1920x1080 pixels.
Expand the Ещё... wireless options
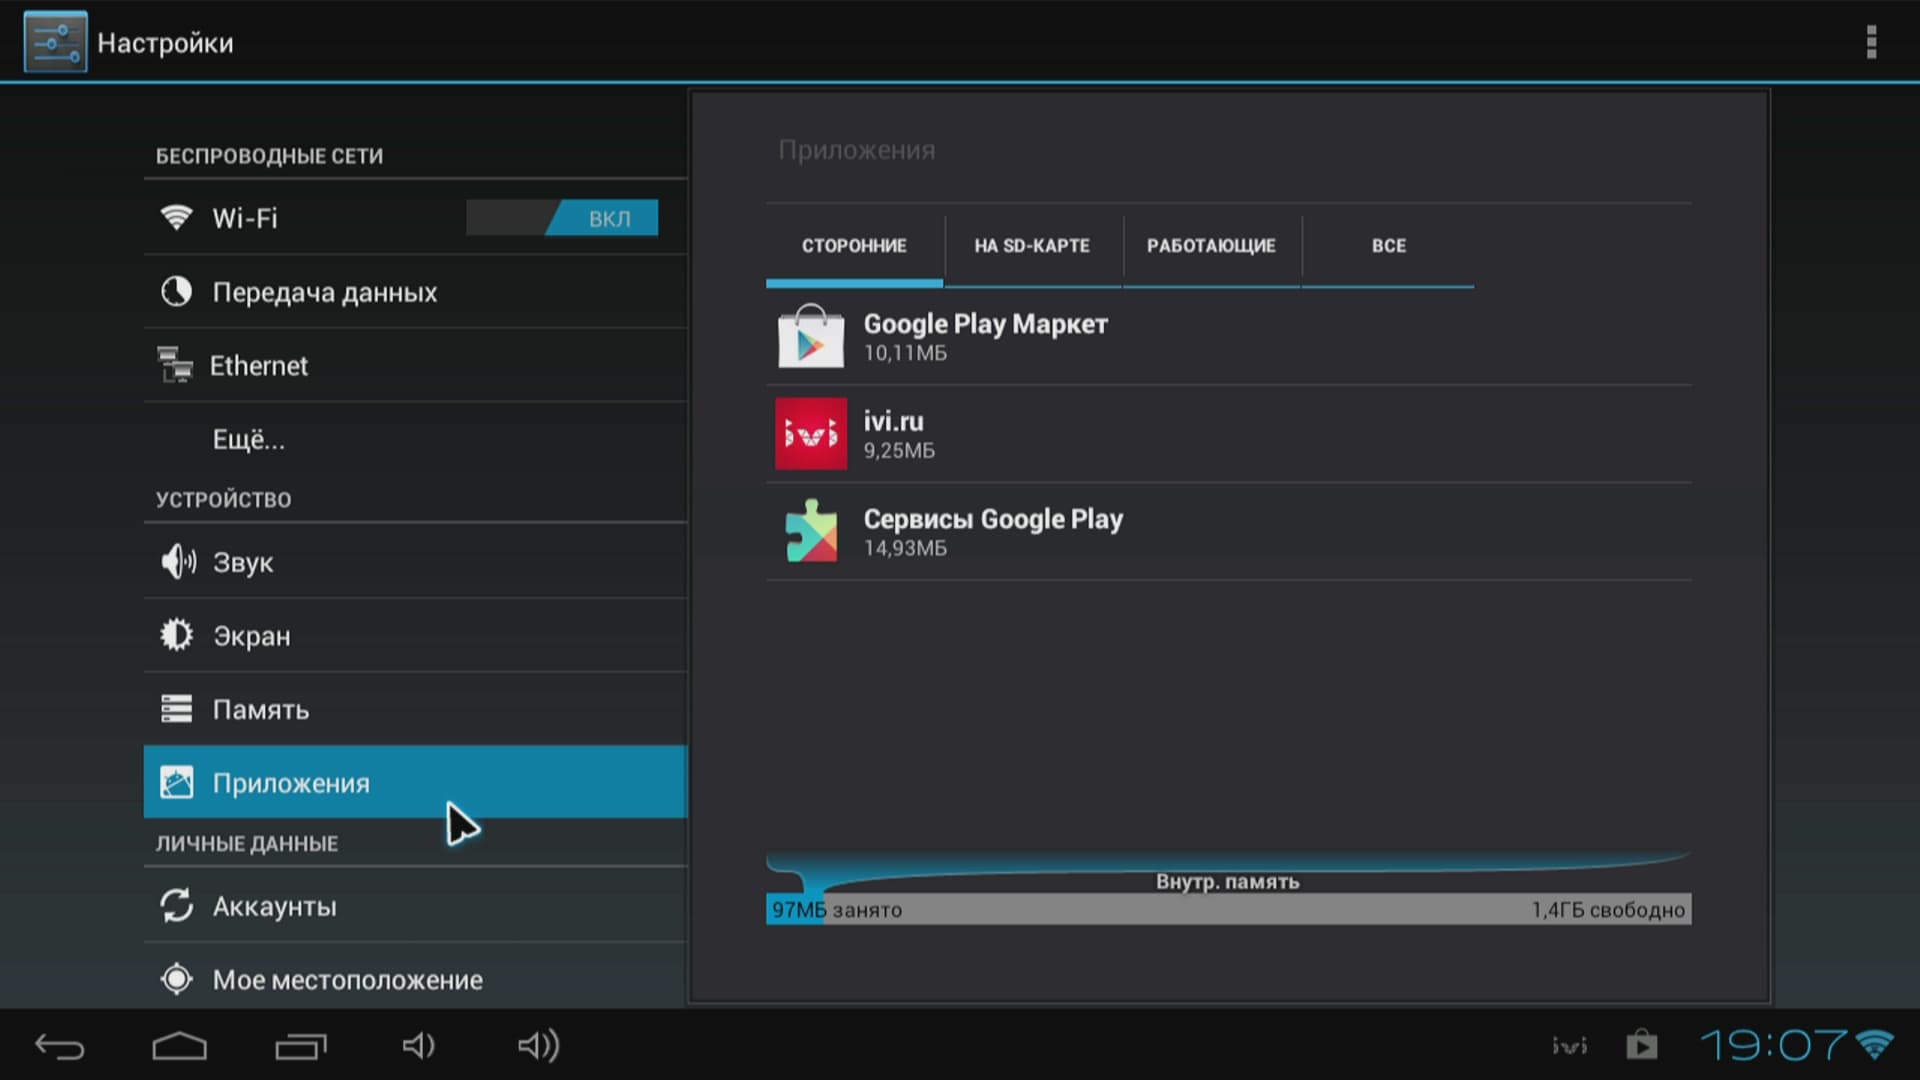[248, 440]
